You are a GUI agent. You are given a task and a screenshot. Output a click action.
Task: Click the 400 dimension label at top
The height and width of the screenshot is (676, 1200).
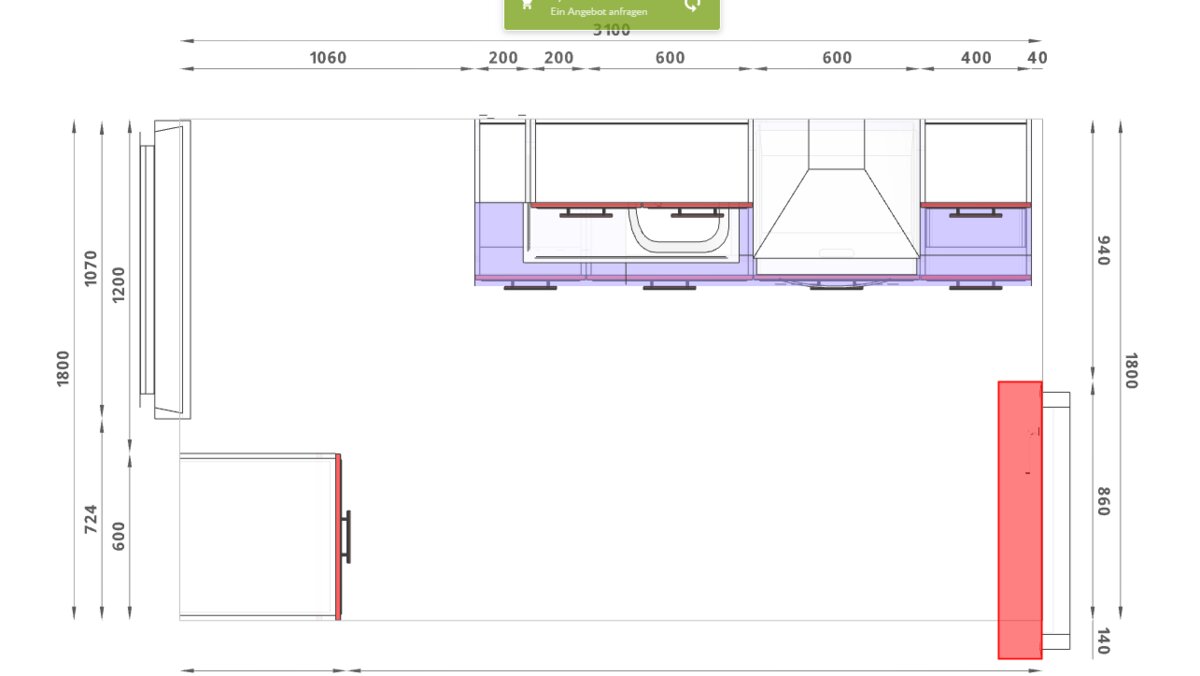pos(976,58)
